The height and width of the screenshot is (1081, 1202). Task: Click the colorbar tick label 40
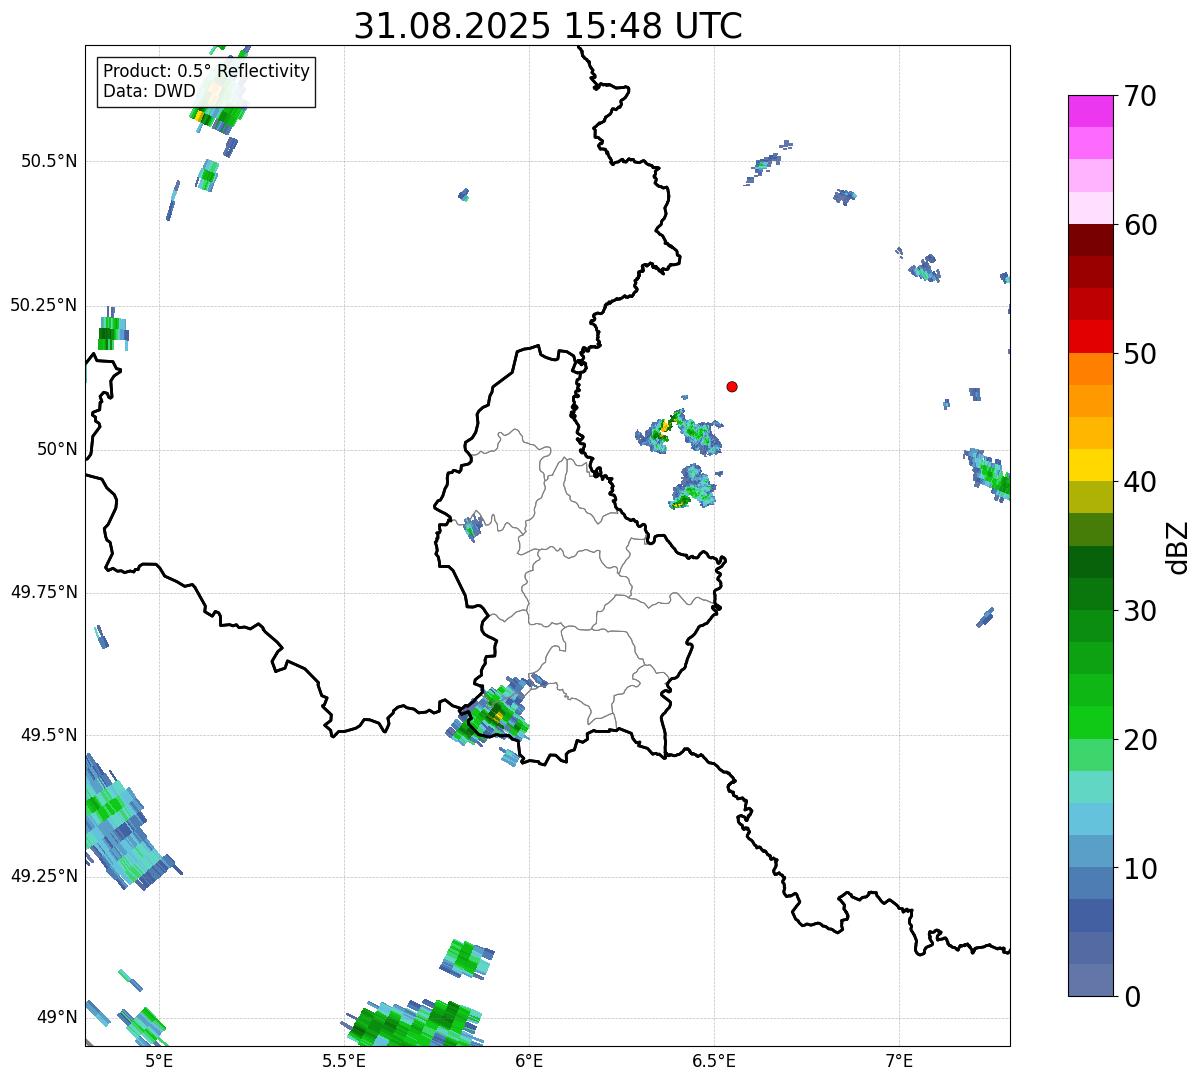coord(1140,482)
